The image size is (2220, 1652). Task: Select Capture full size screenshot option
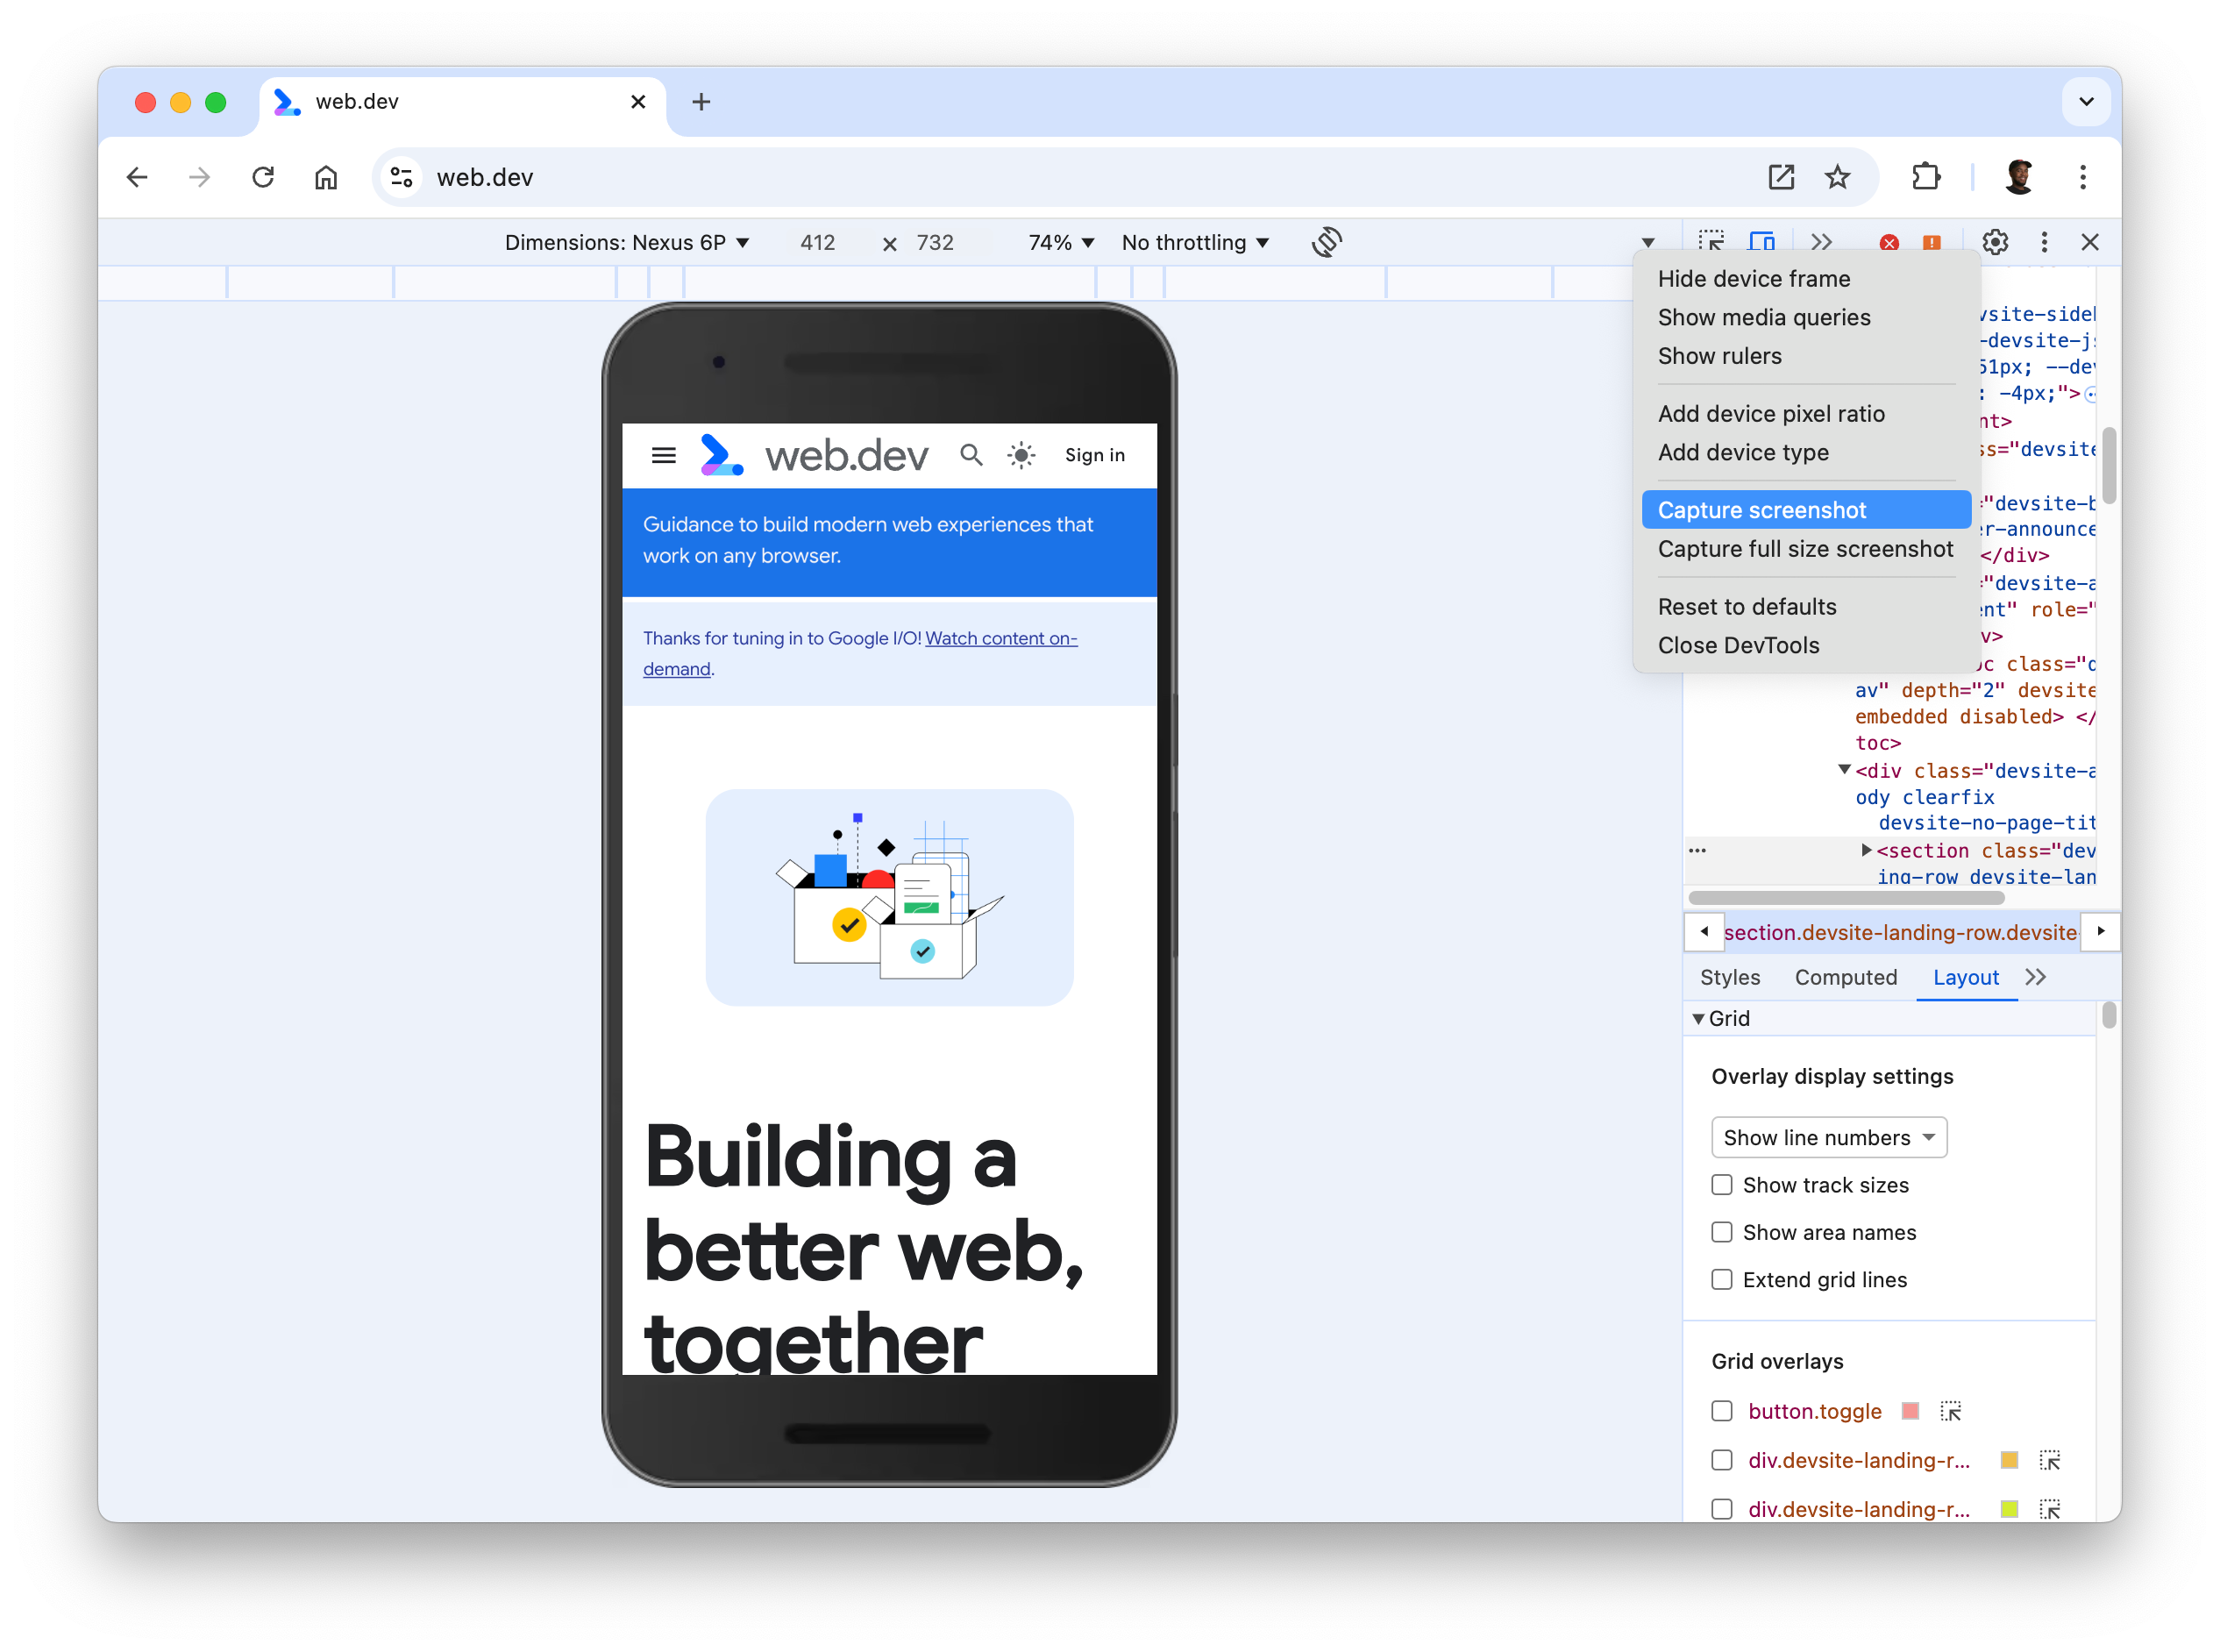click(x=1805, y=548)
